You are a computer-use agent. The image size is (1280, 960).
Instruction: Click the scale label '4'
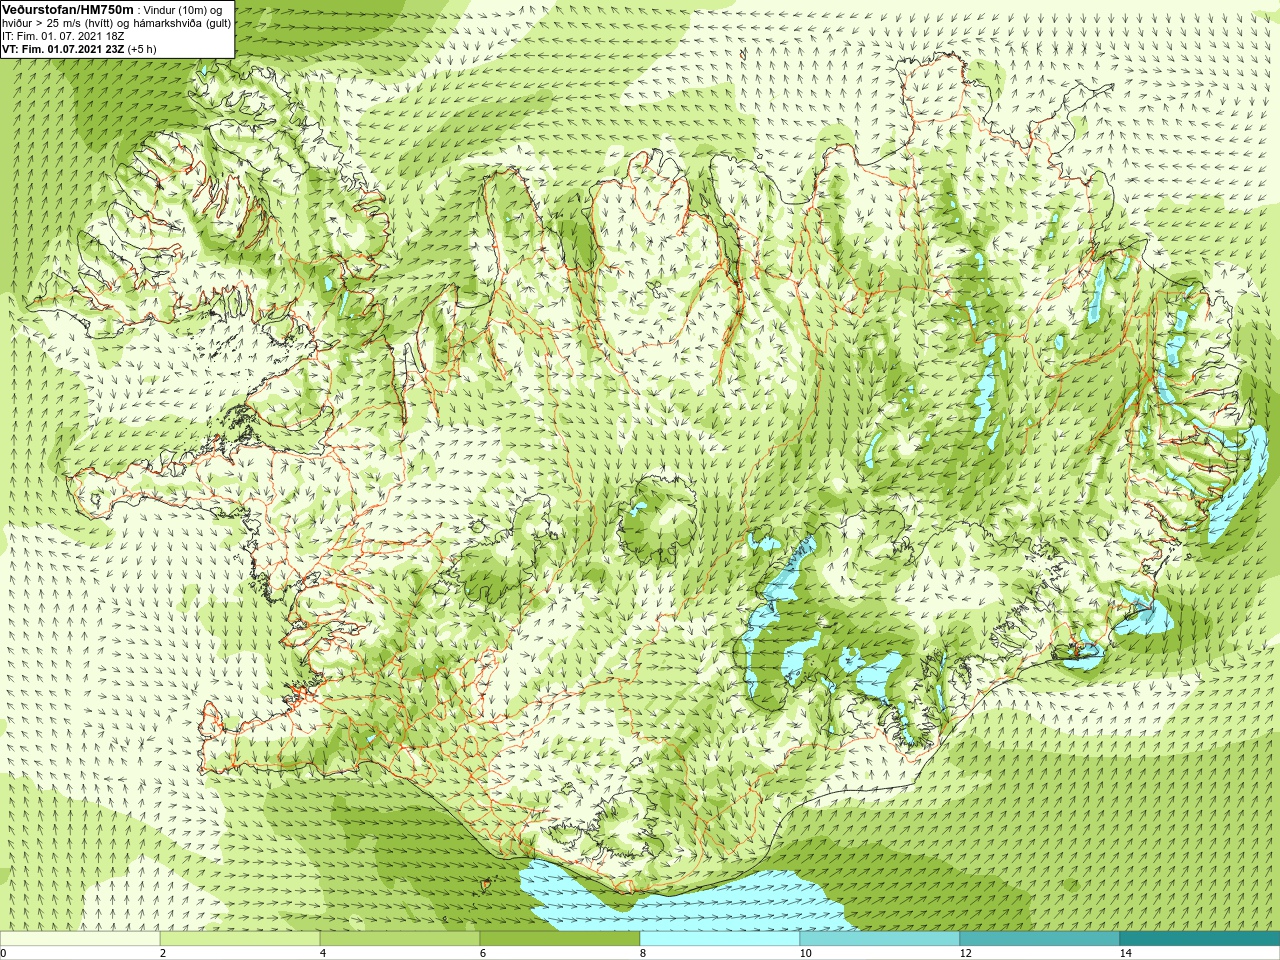click(x=323, y=953)
